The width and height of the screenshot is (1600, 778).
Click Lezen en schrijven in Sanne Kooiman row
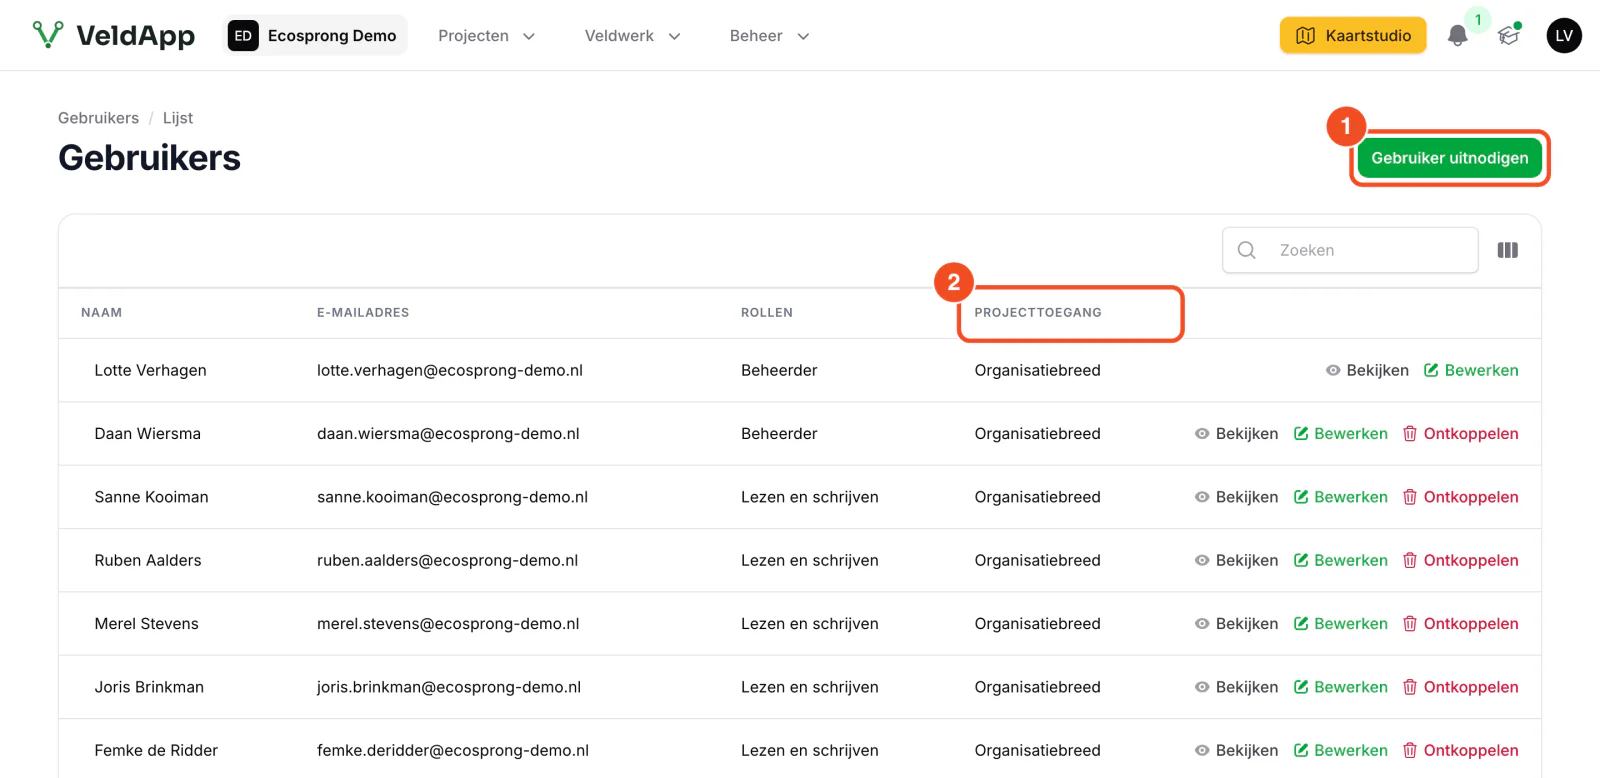tap(810, 497)
